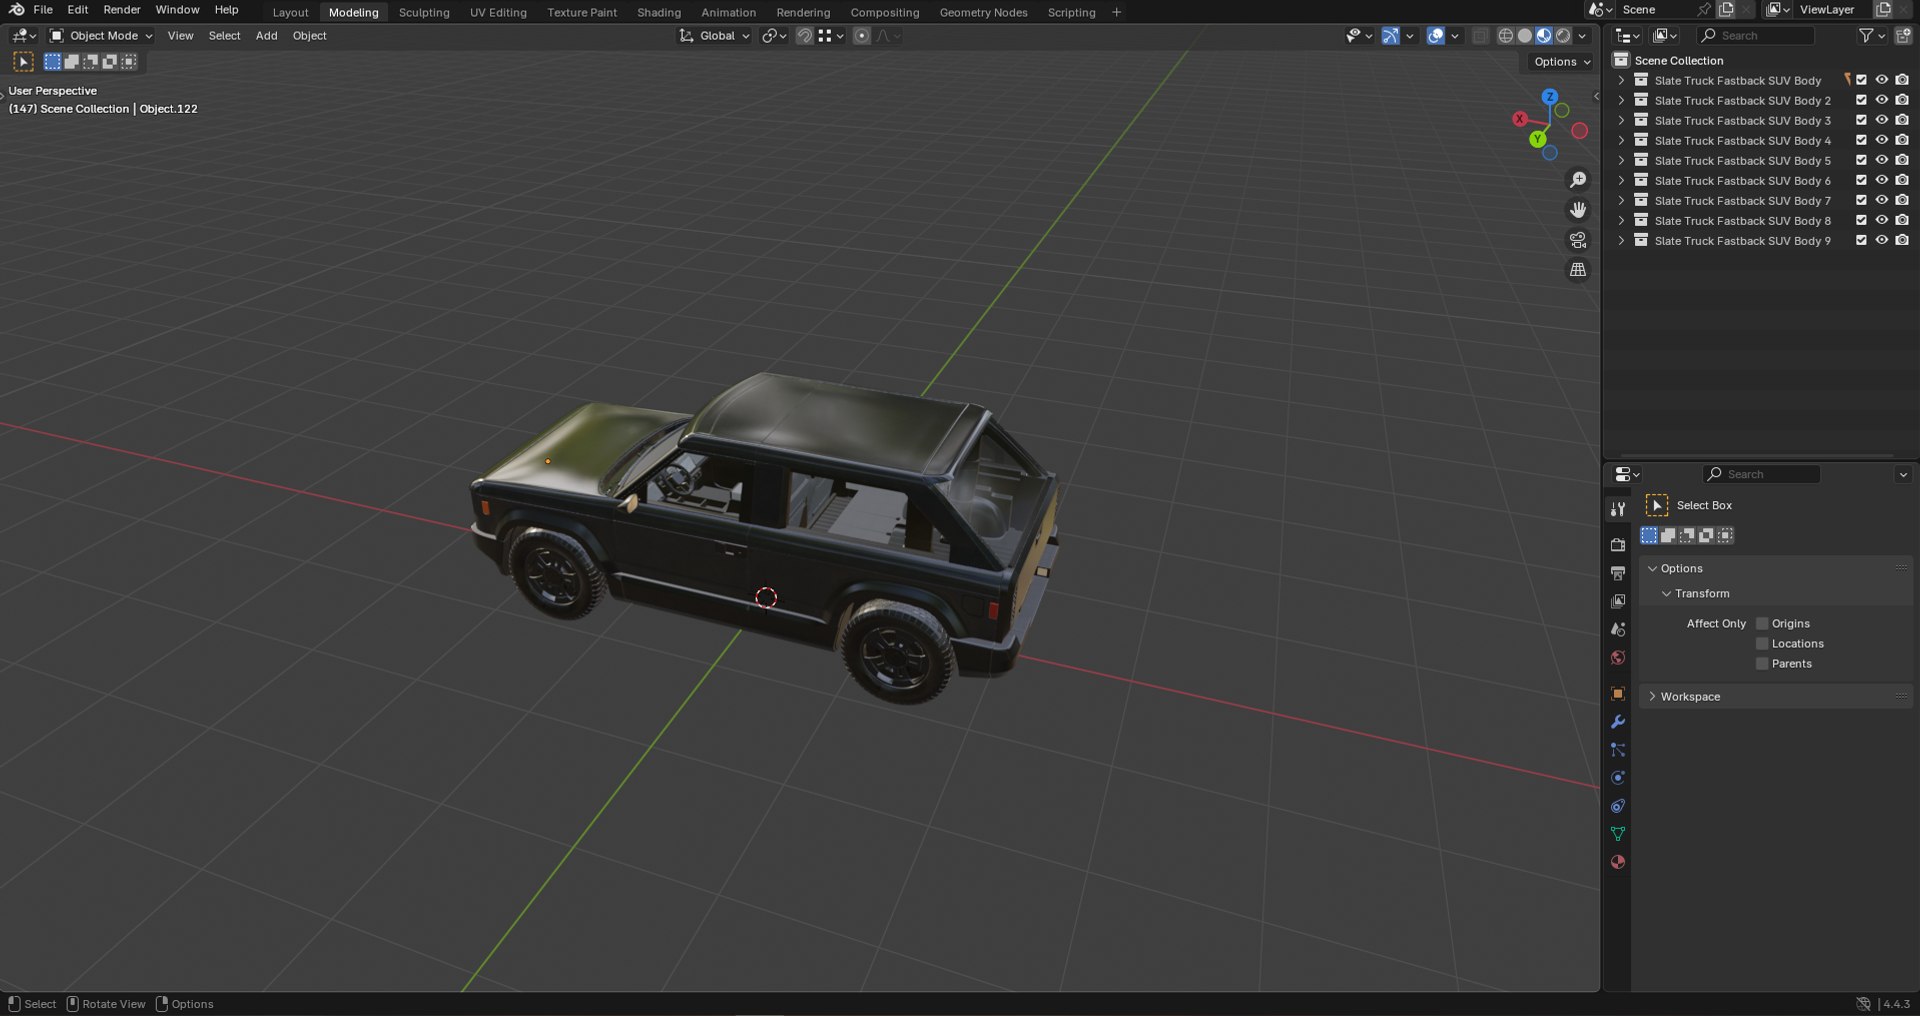Open the Add menu
The image size is (1920, 1016).
266,36
